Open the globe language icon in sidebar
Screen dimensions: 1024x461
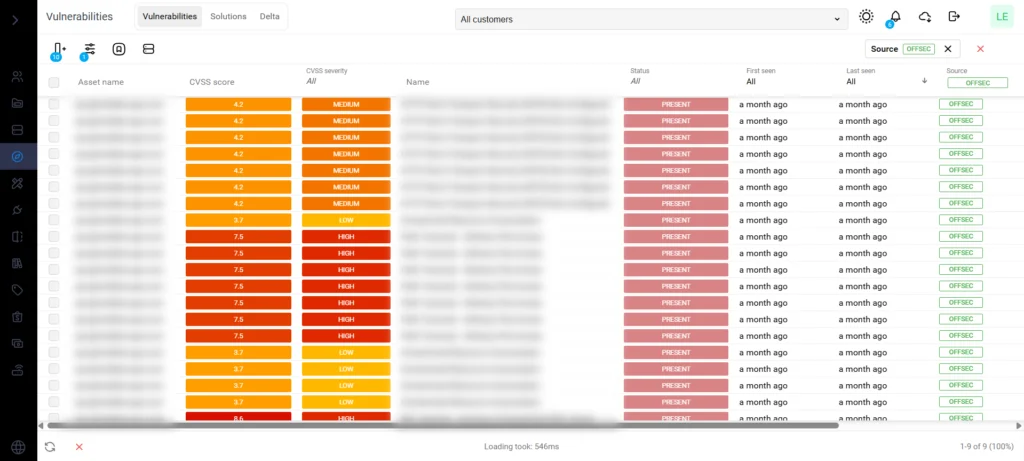coord(18,447)
